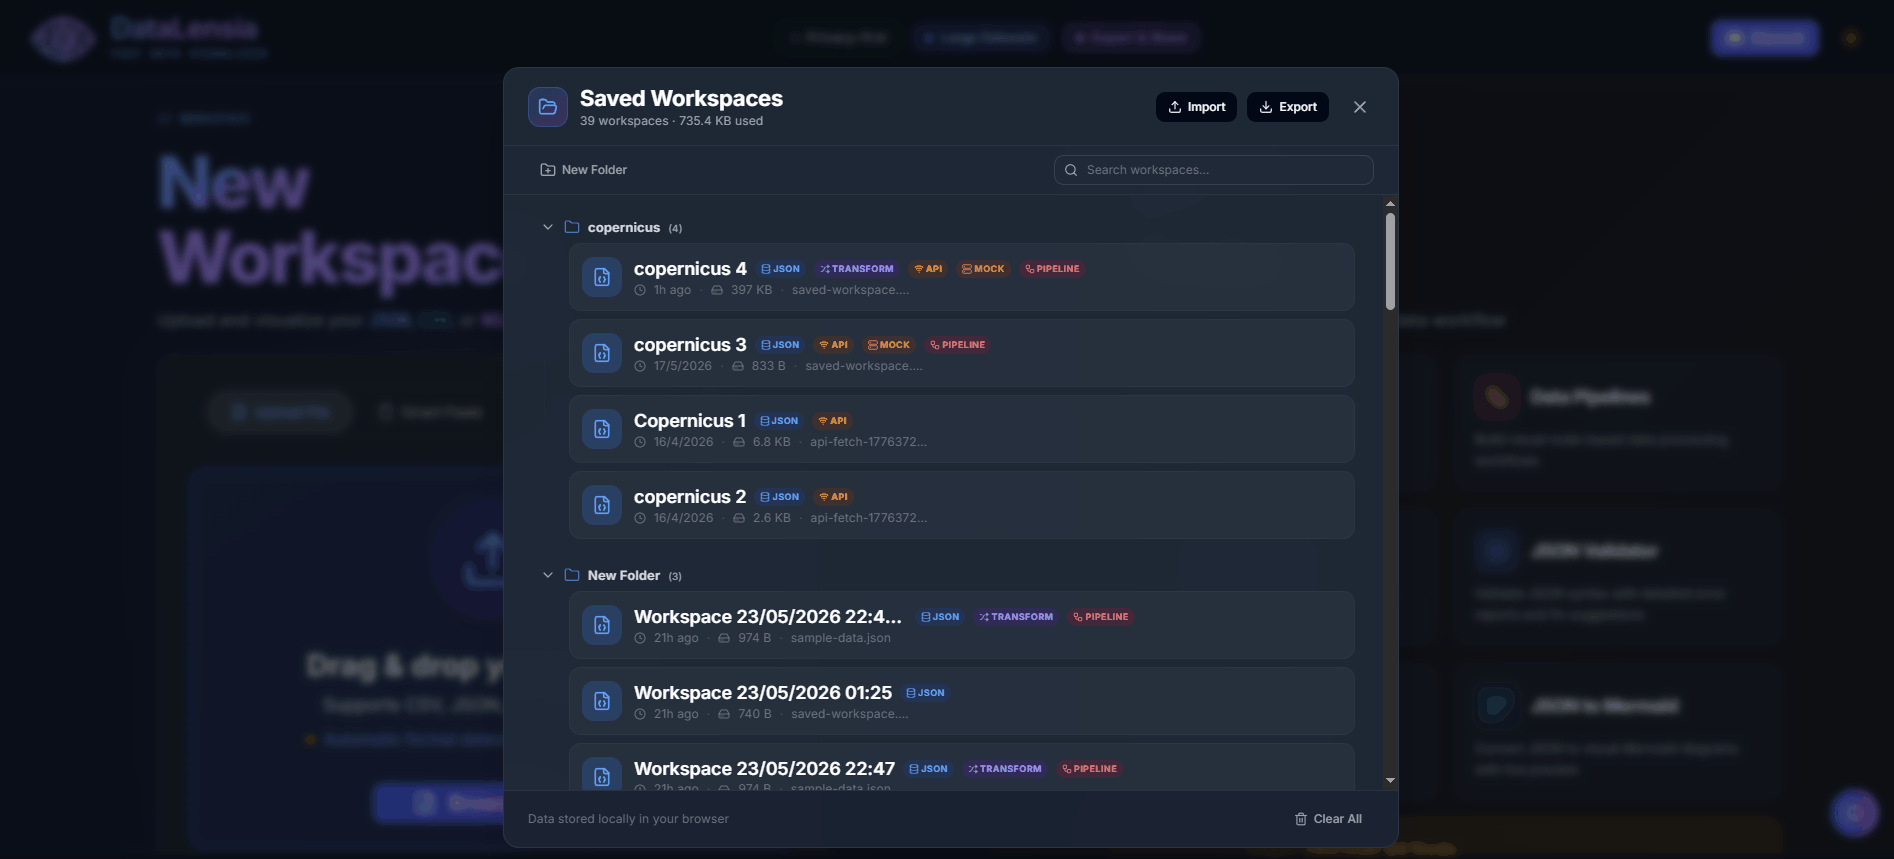The image size is (1894, 859).
Task: Click file icon of Workspace 23/05/2026 01:25
Action: (602, 701)
